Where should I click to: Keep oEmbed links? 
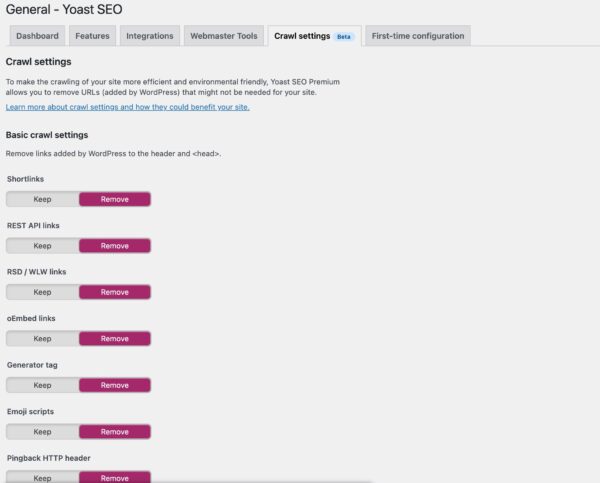[42, 339]
